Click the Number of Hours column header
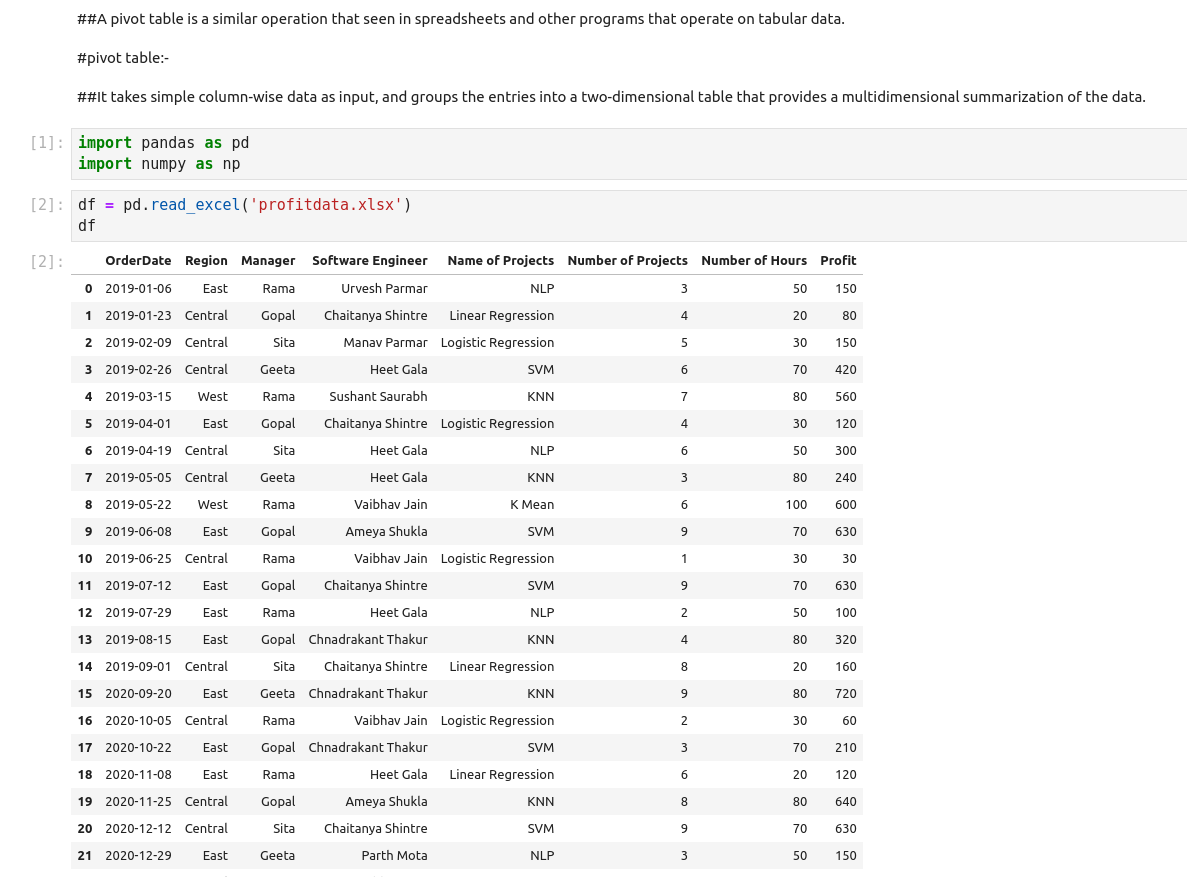This screenshot has height=877, width=1187. (753, 261)
